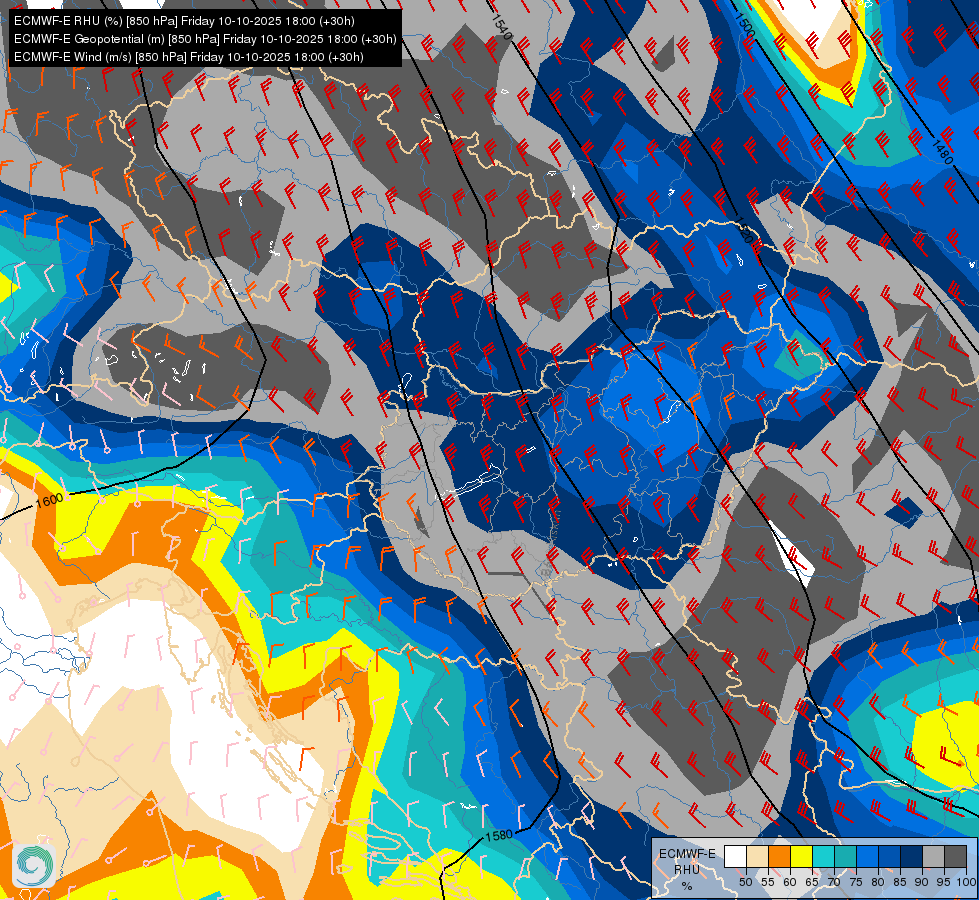Click the 1600 geopotential contour label
This screenshot has height=900, width=979.
click(x=49, y=500)
